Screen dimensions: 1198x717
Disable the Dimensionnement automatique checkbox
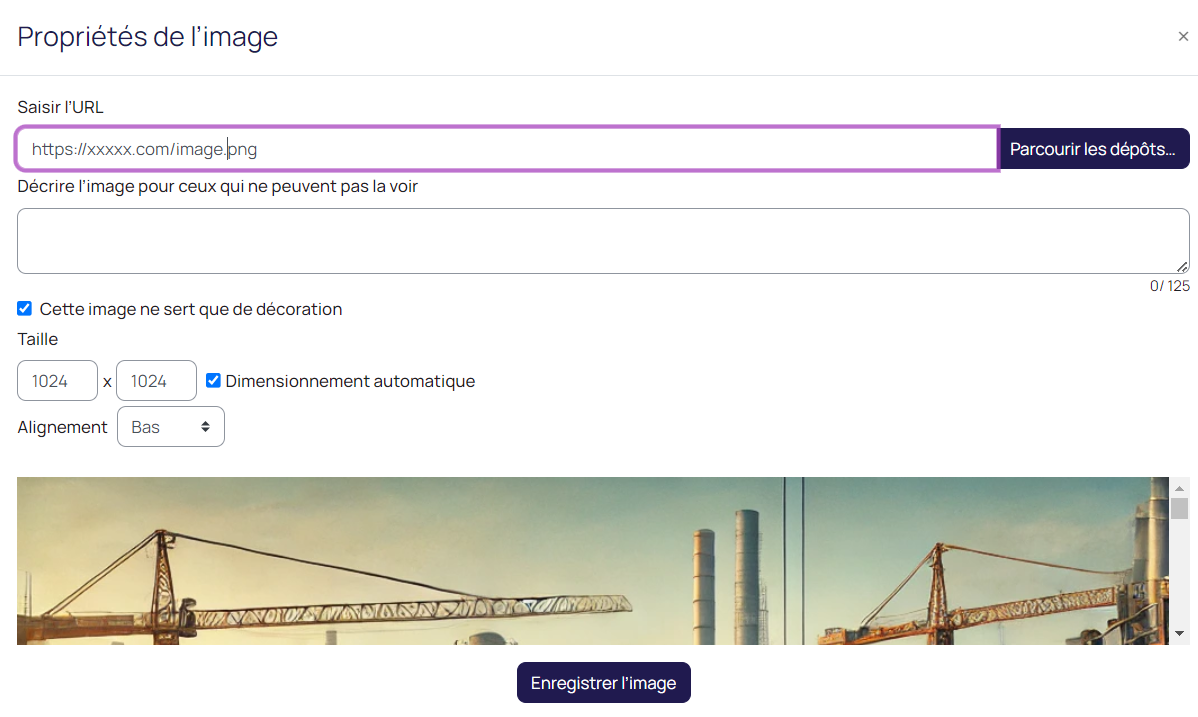[213, 381]
